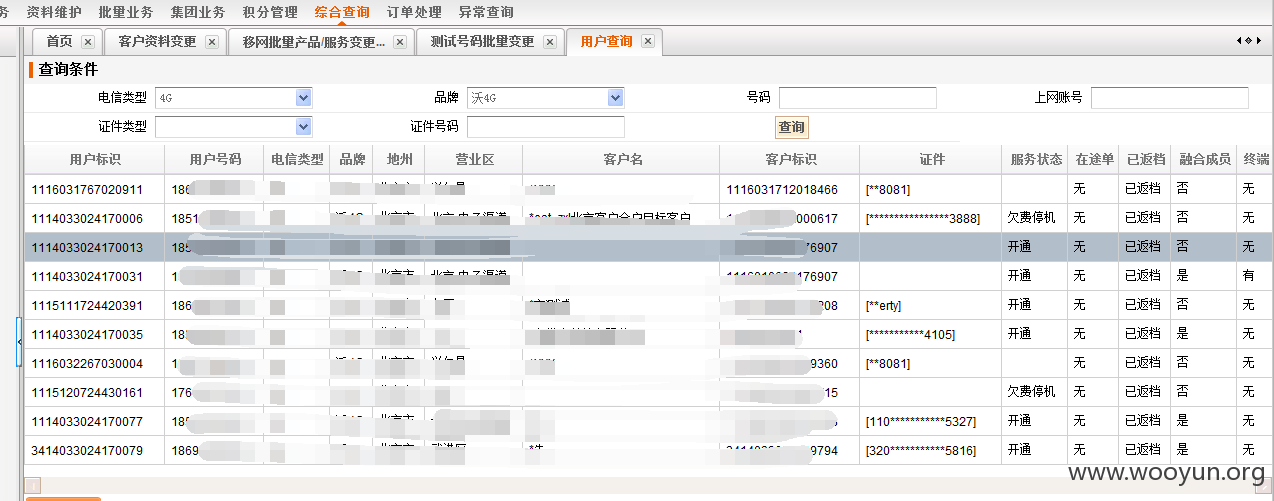
Task: Click the 证件 cell ending 5327
Action: click(931, 421)
